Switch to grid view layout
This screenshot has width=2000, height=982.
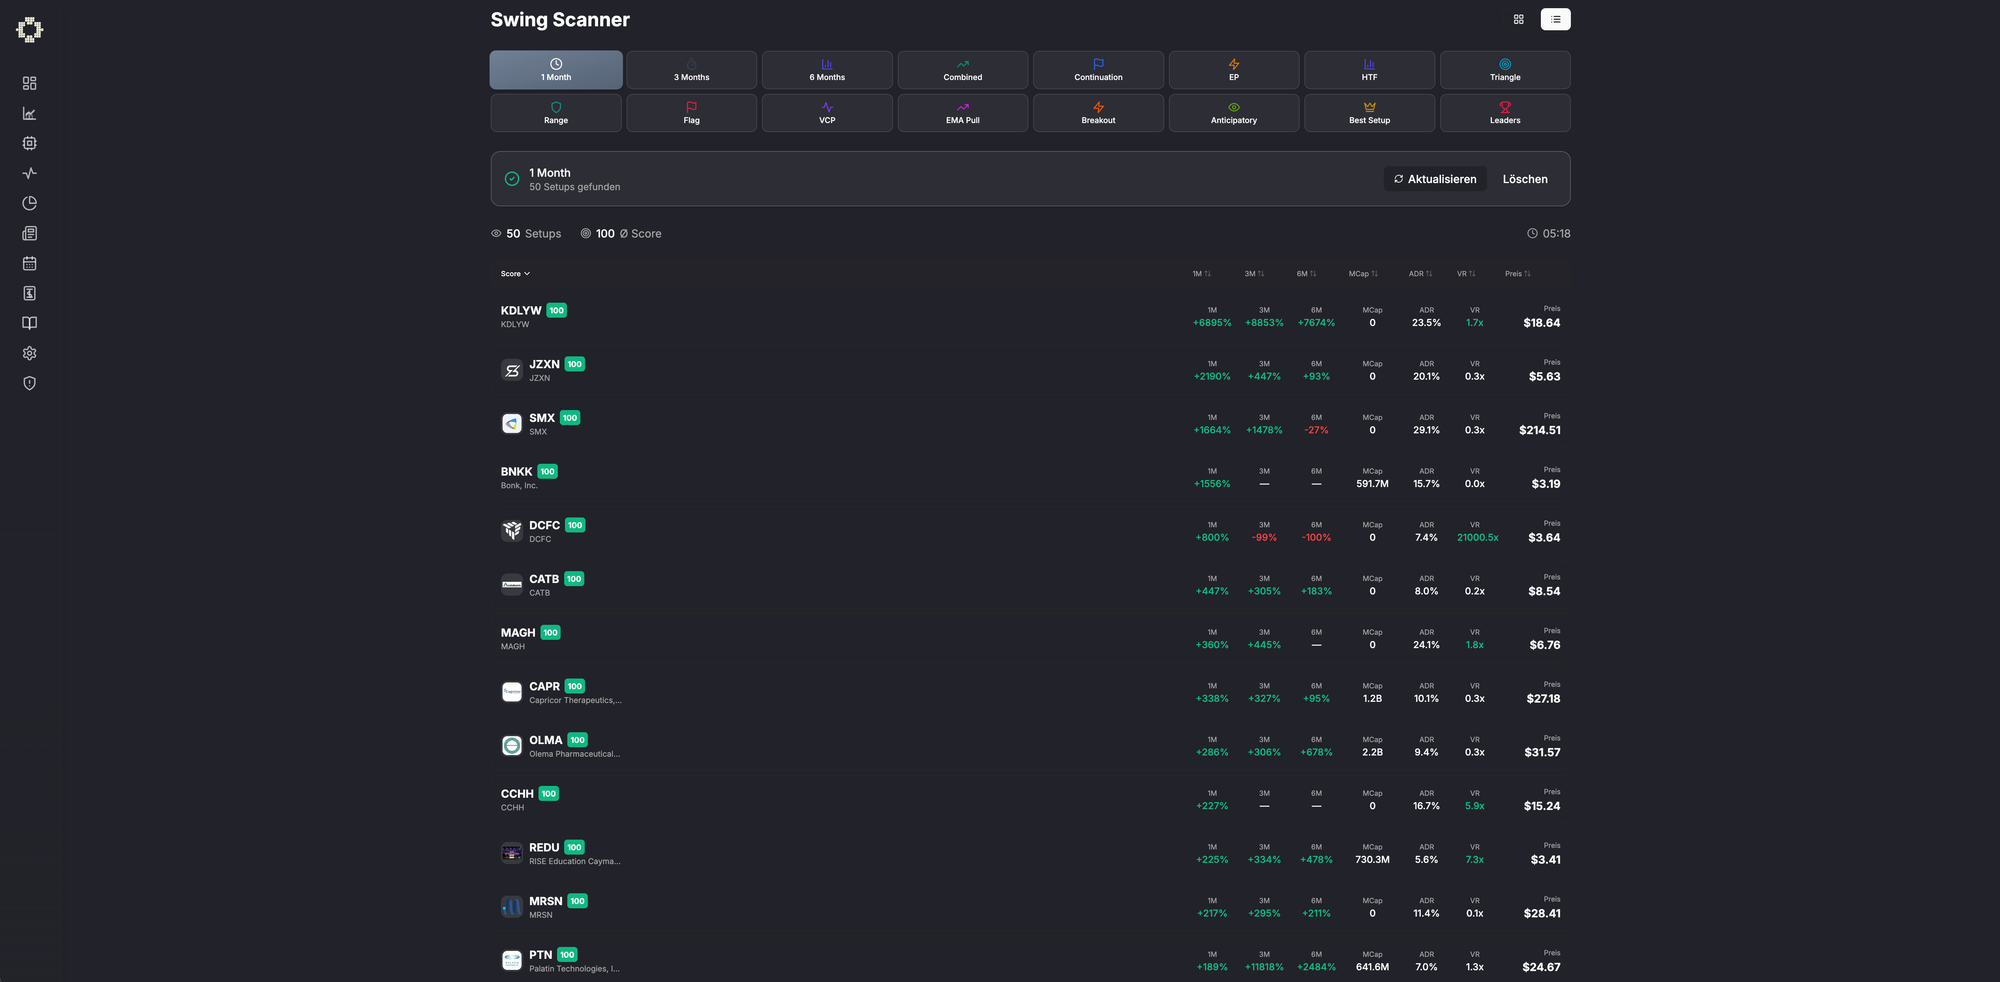click(1518, 19)
